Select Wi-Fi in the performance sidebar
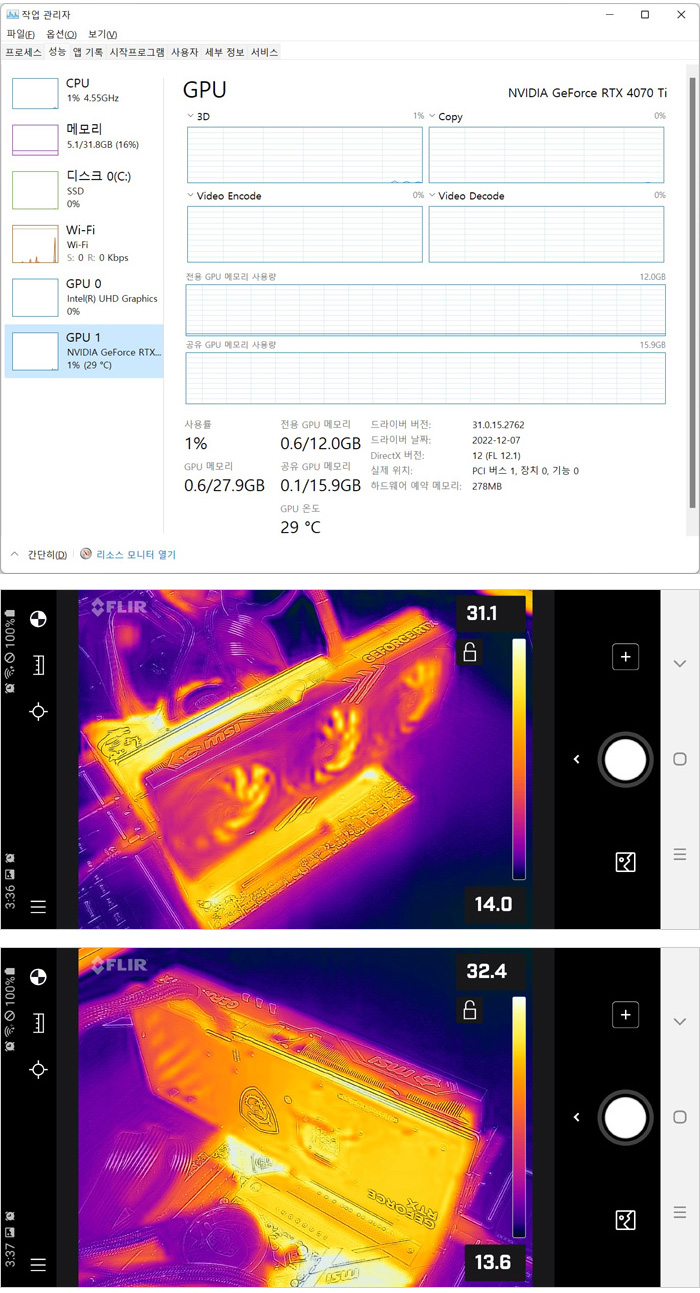 click(84, 243)
